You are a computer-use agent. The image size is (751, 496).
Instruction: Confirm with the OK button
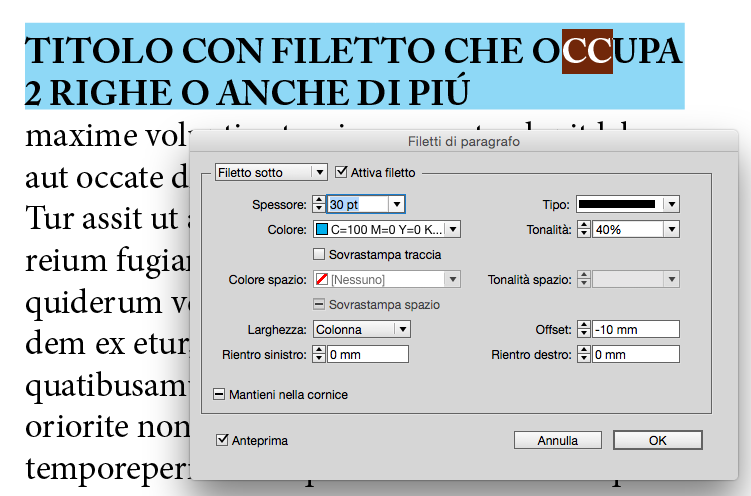coord(658,440)
